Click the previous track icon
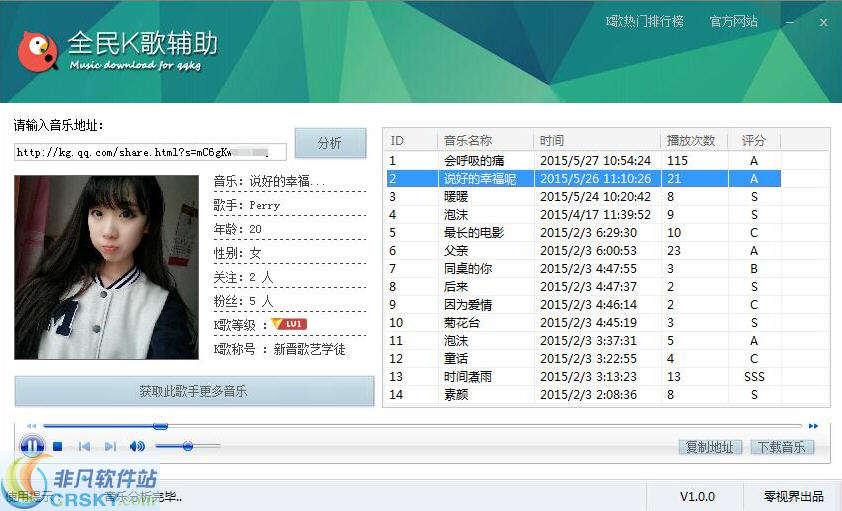Viewport: 842px width, 511px height. (84, 446)
